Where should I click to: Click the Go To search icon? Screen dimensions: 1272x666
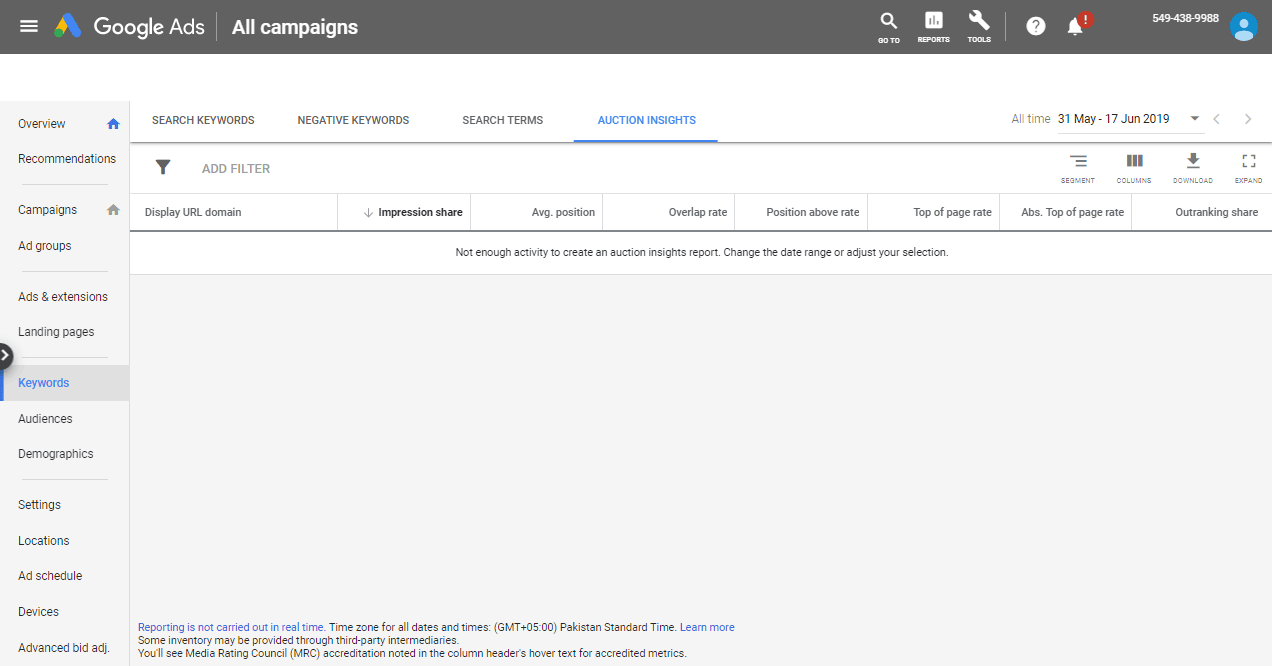[x=888, y=23]
